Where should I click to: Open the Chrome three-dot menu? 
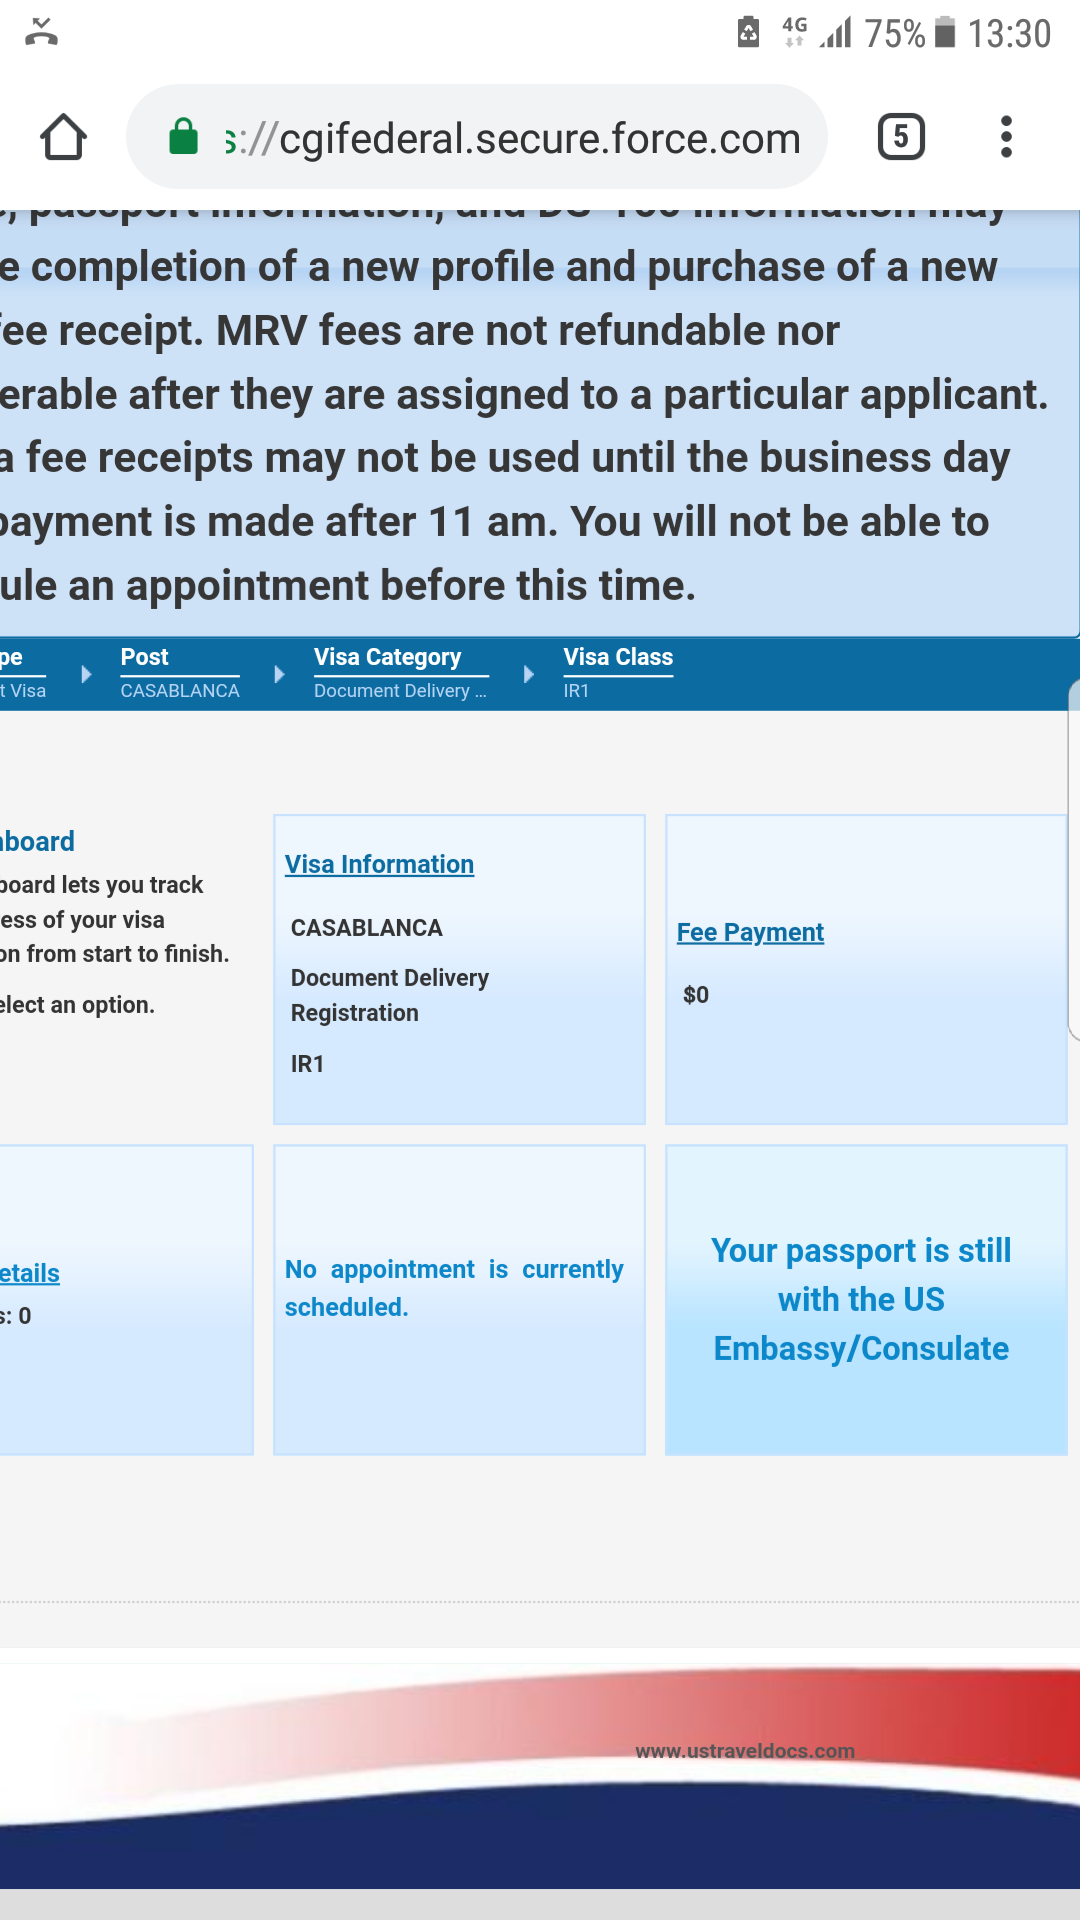click(x=1006, y=137)
